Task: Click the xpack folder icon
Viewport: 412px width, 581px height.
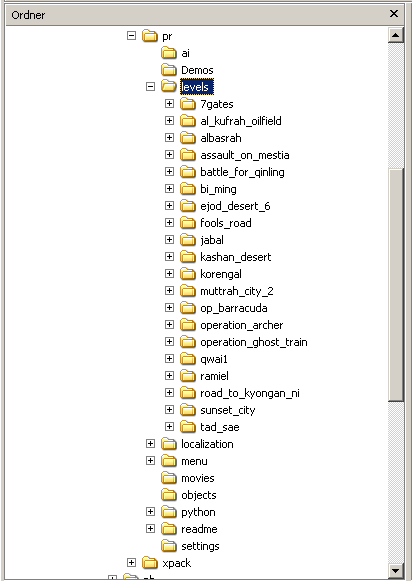Action: tap(150, 563)
